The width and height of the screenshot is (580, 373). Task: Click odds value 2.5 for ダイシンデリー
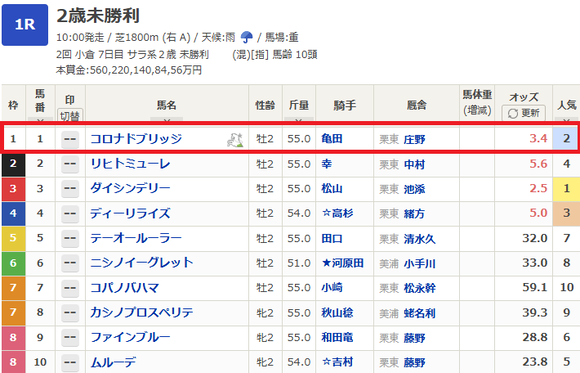coord(538,188)
